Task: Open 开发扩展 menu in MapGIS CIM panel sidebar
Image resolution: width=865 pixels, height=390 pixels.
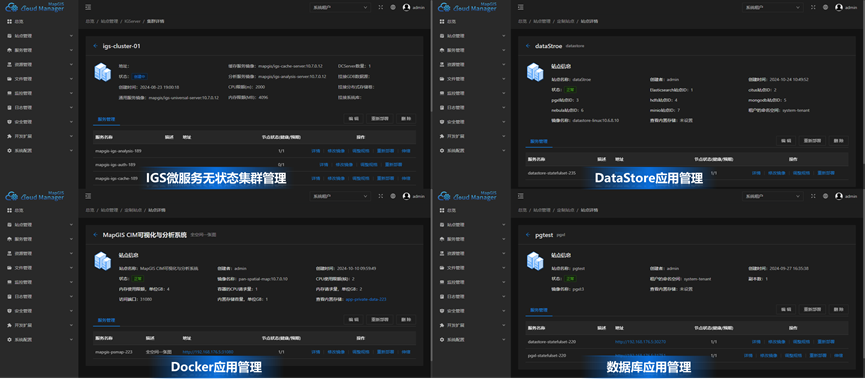Action: click(39, 325)
